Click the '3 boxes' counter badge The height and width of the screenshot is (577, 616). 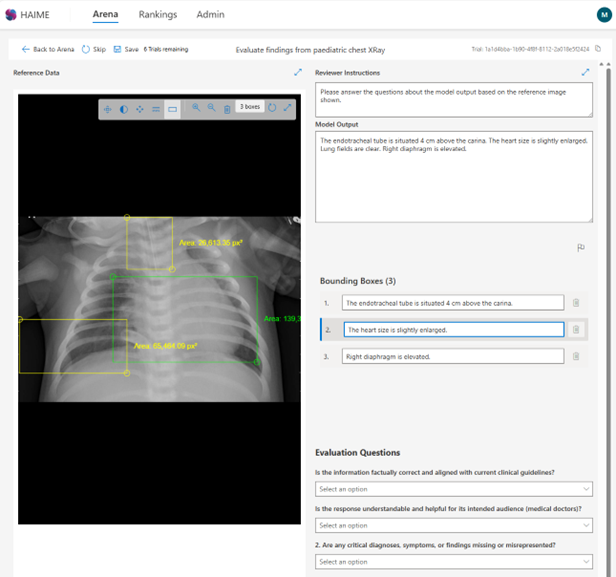click(x=250, y=106)
